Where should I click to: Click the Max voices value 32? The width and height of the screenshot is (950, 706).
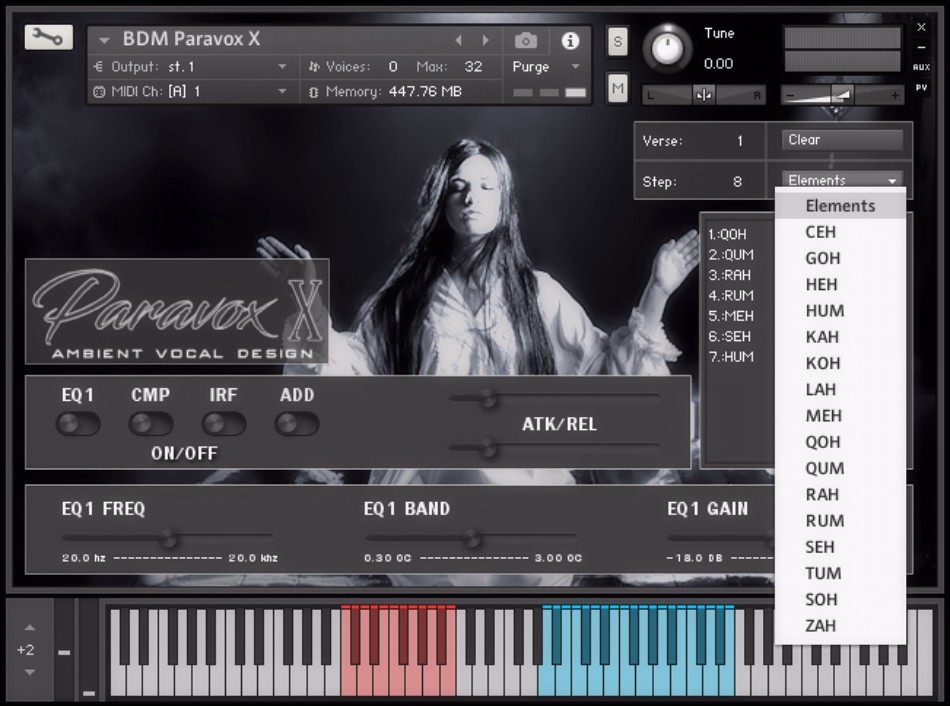coord(473,67)
